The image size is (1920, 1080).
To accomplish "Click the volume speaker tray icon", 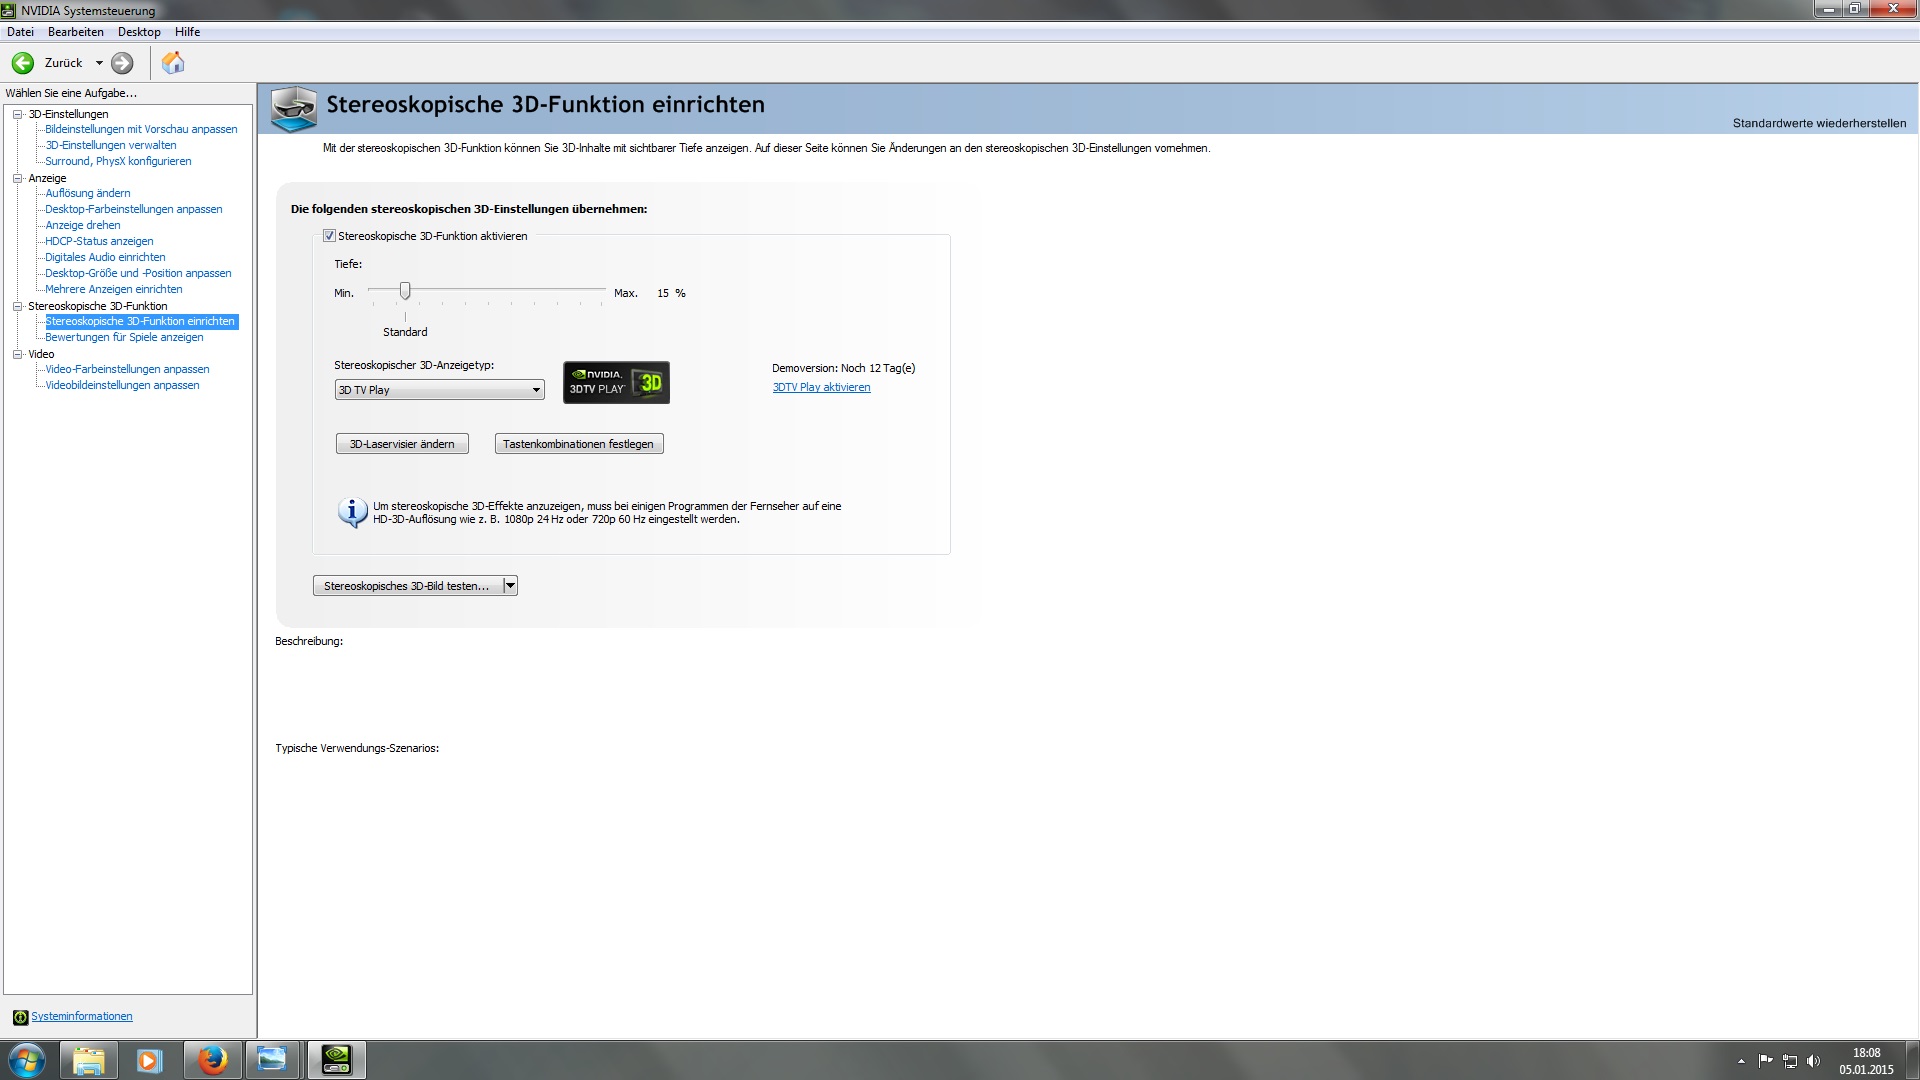I will (1814, 1061).
